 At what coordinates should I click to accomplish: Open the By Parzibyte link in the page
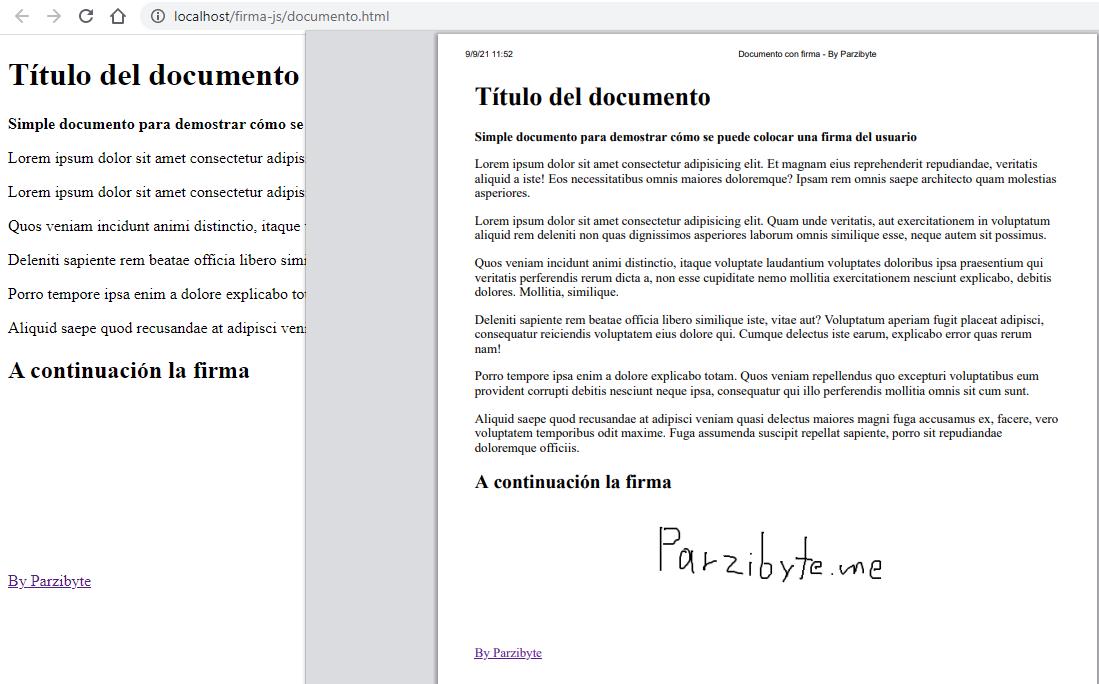pos(49,581)
